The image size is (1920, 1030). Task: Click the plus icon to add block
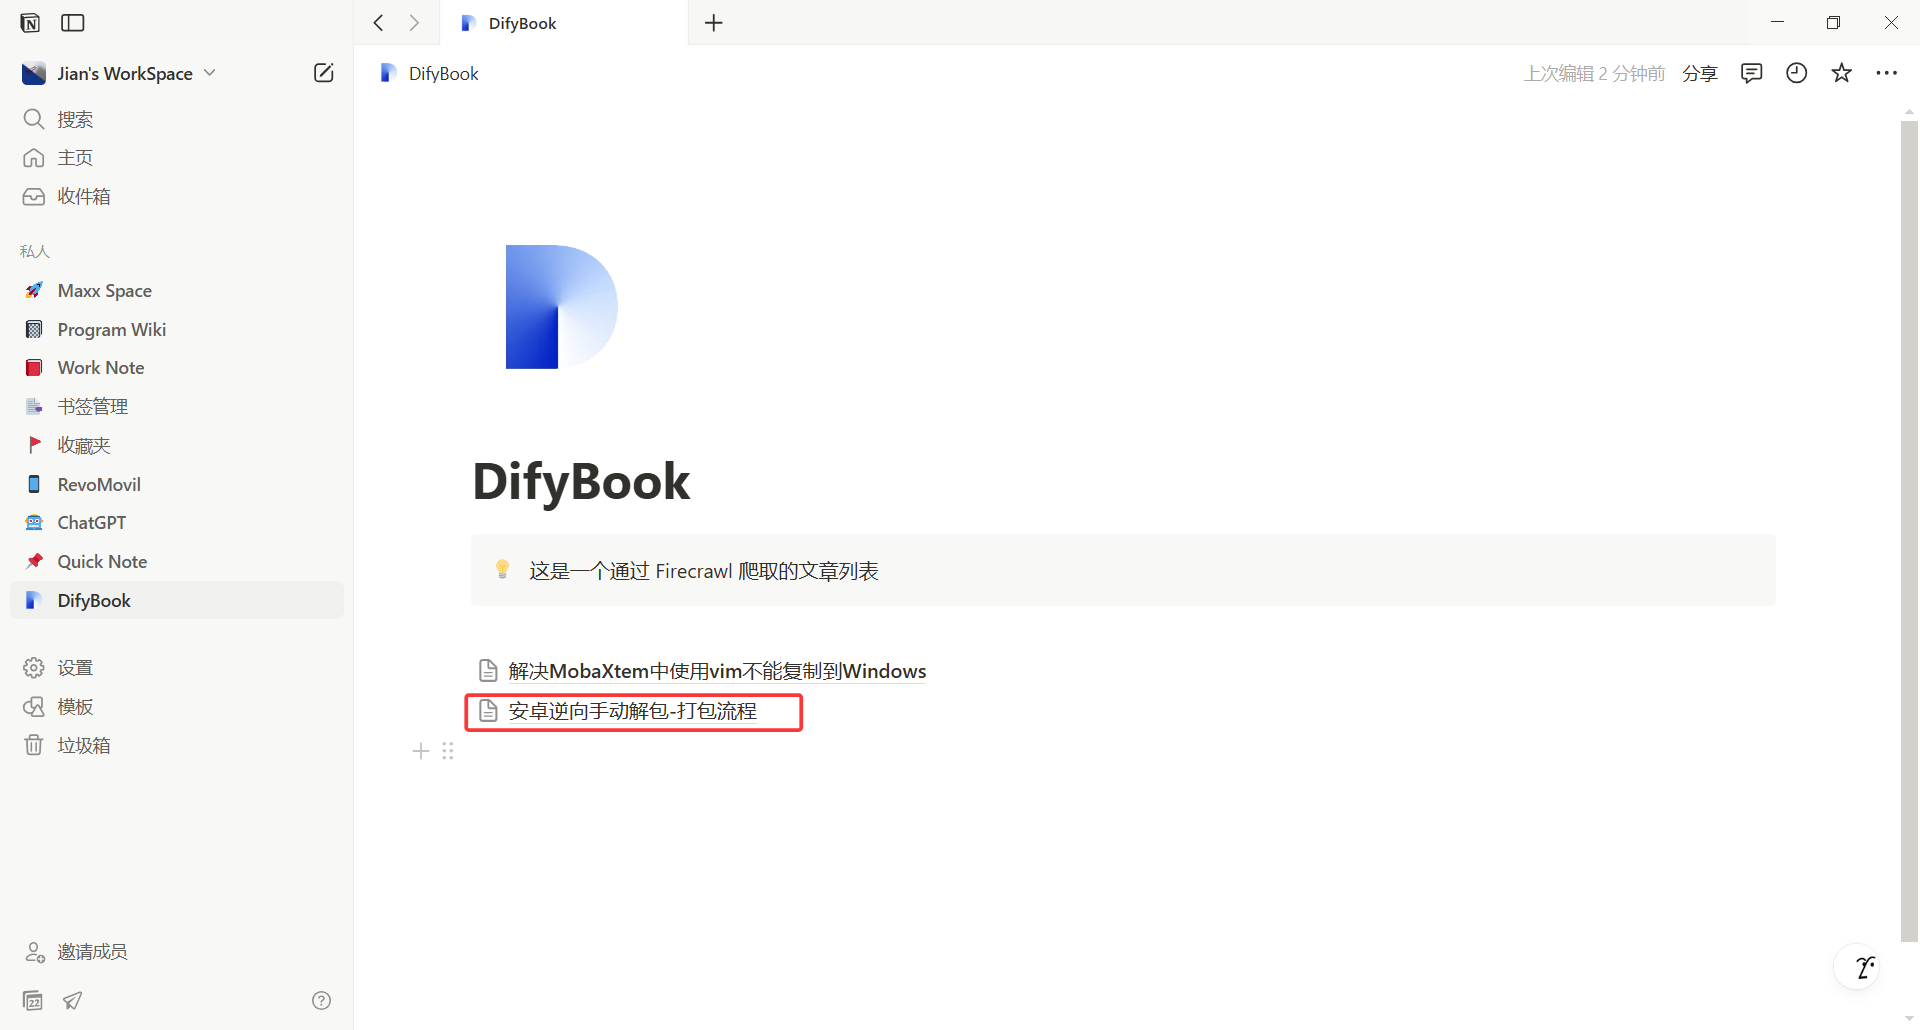421,751
